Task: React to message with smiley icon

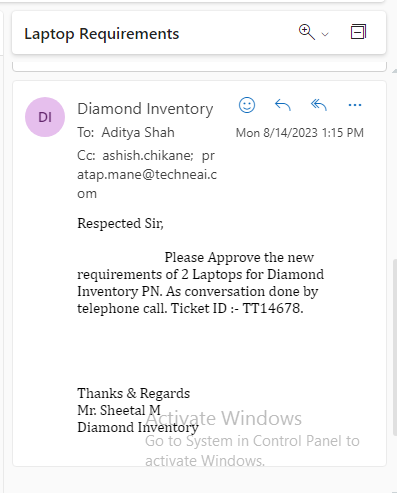Action: [x=247, y=105]
